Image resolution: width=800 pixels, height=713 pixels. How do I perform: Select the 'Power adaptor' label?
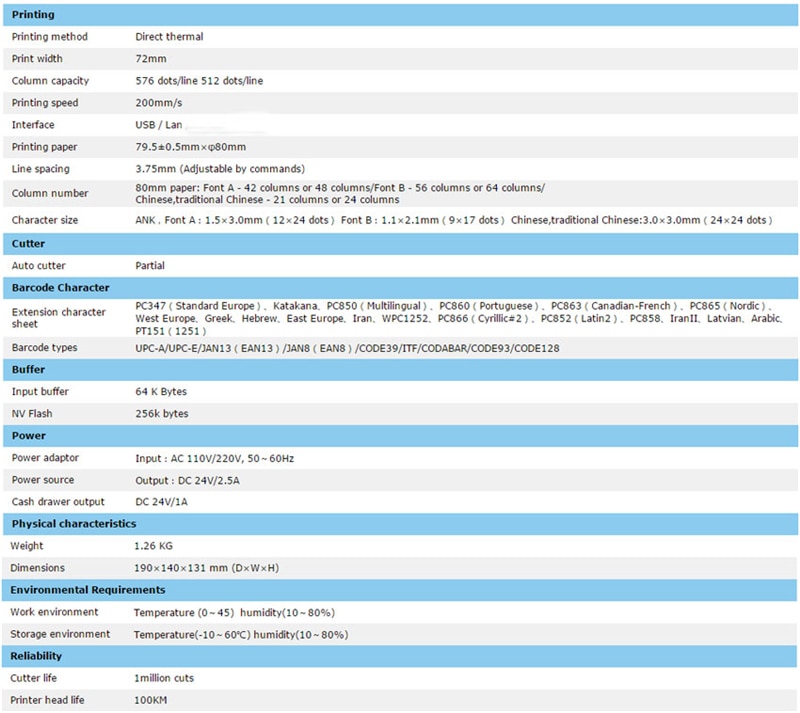45,458
